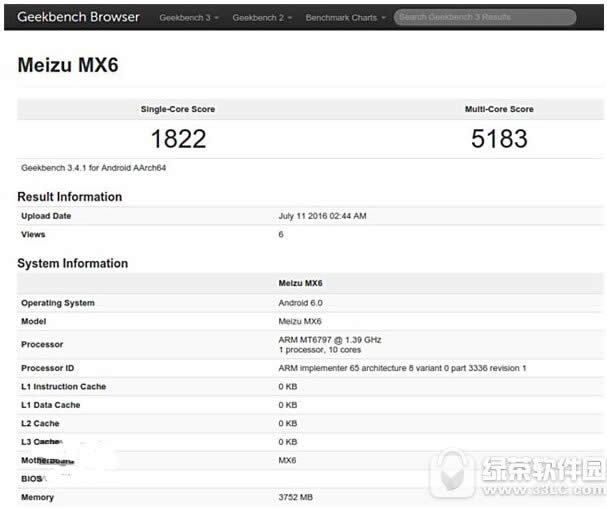Select the Upload Date row label
The image size is (607, 509).
[46, 216]
